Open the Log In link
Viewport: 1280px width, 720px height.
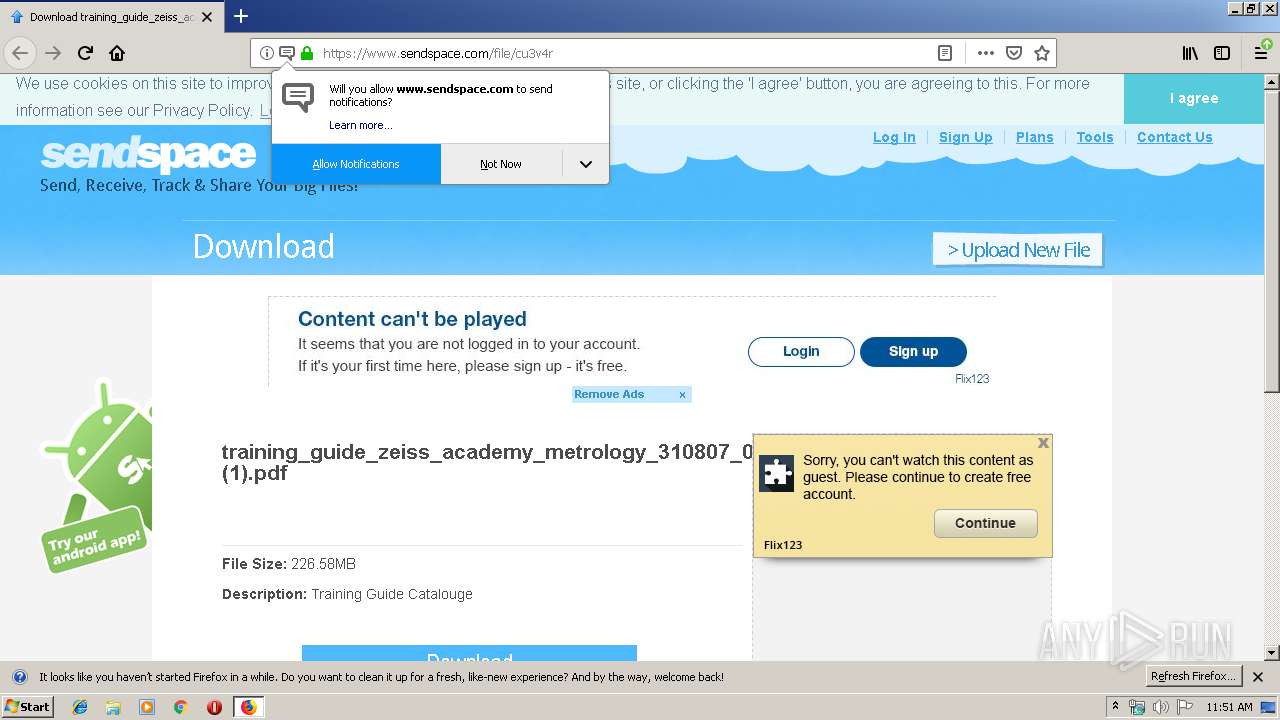coord(894,137)
